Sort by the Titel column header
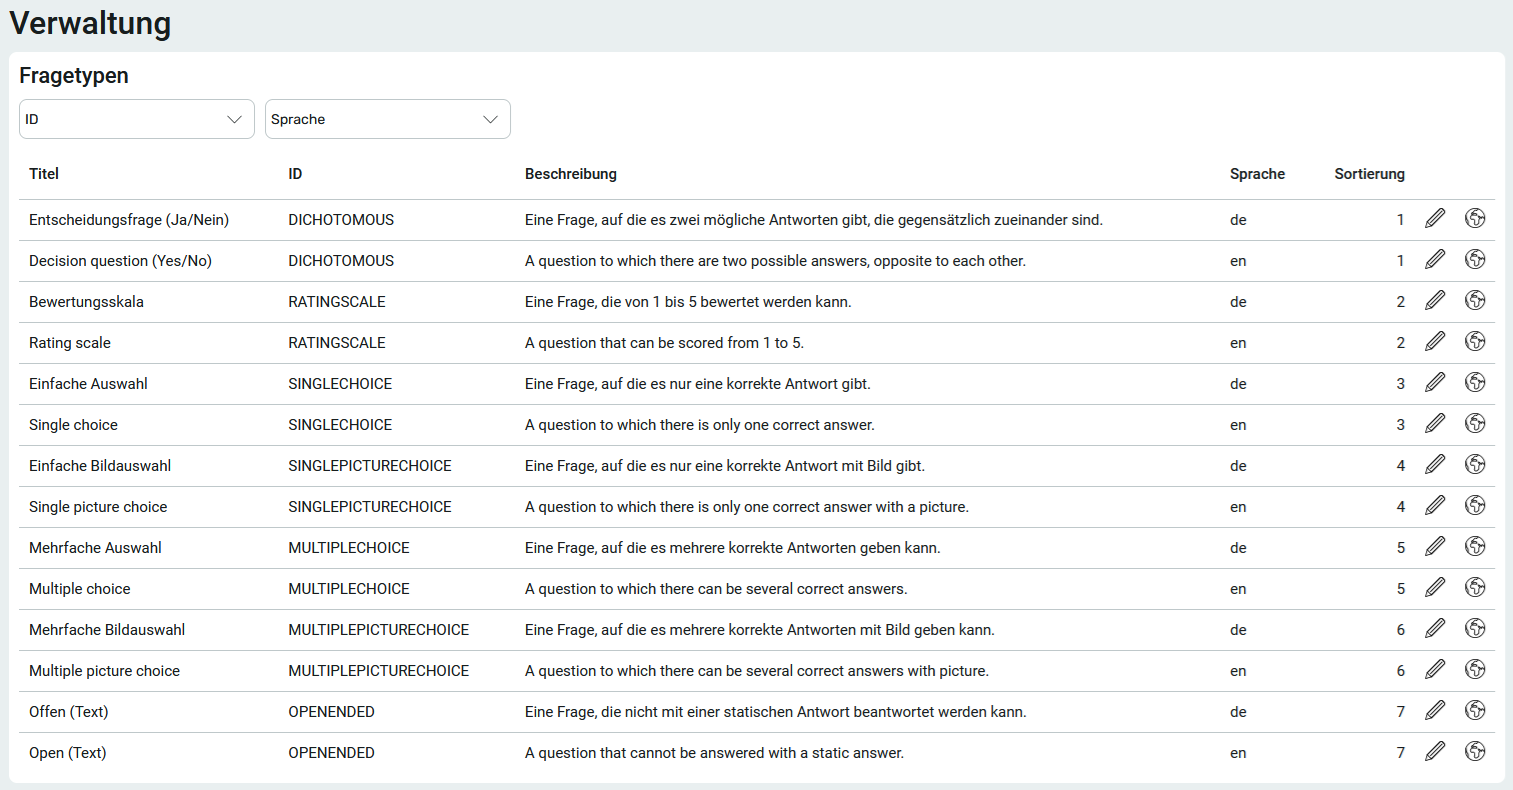The height and width of the screenshot is (790, 1513). 44,174
